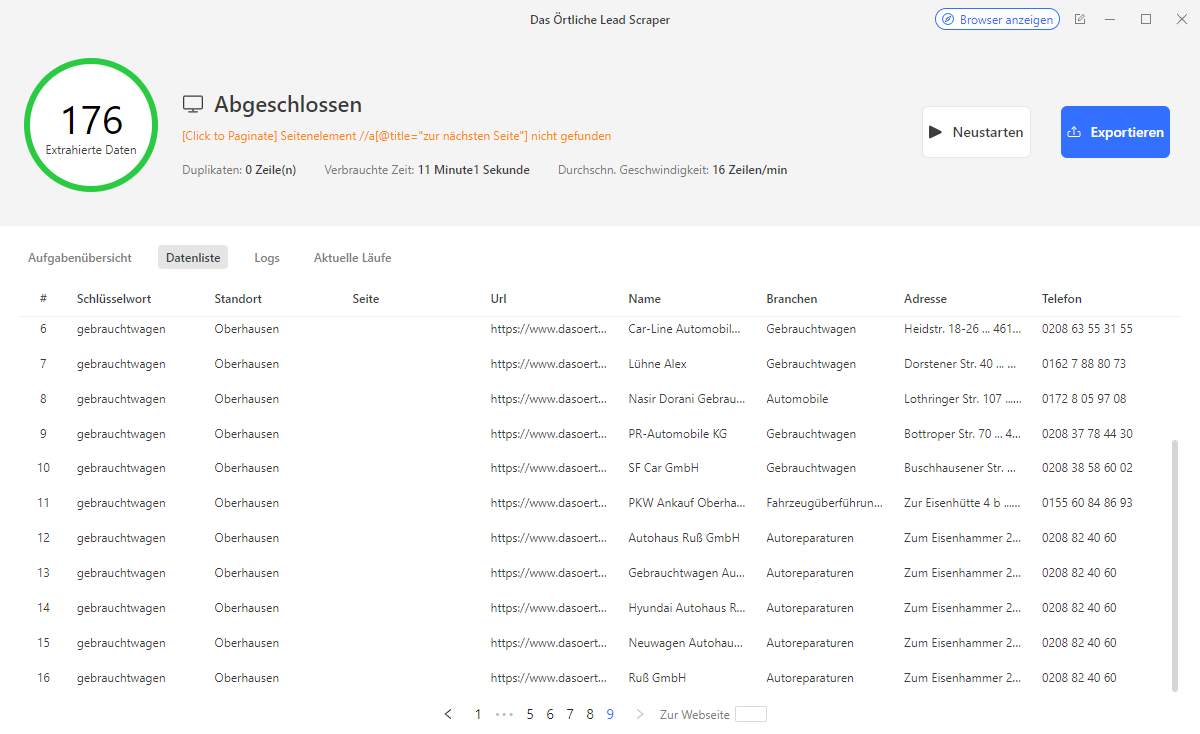Select the name PR-Automobile KG
Viewport: 1200px width, 734px height.
(677, 434)
